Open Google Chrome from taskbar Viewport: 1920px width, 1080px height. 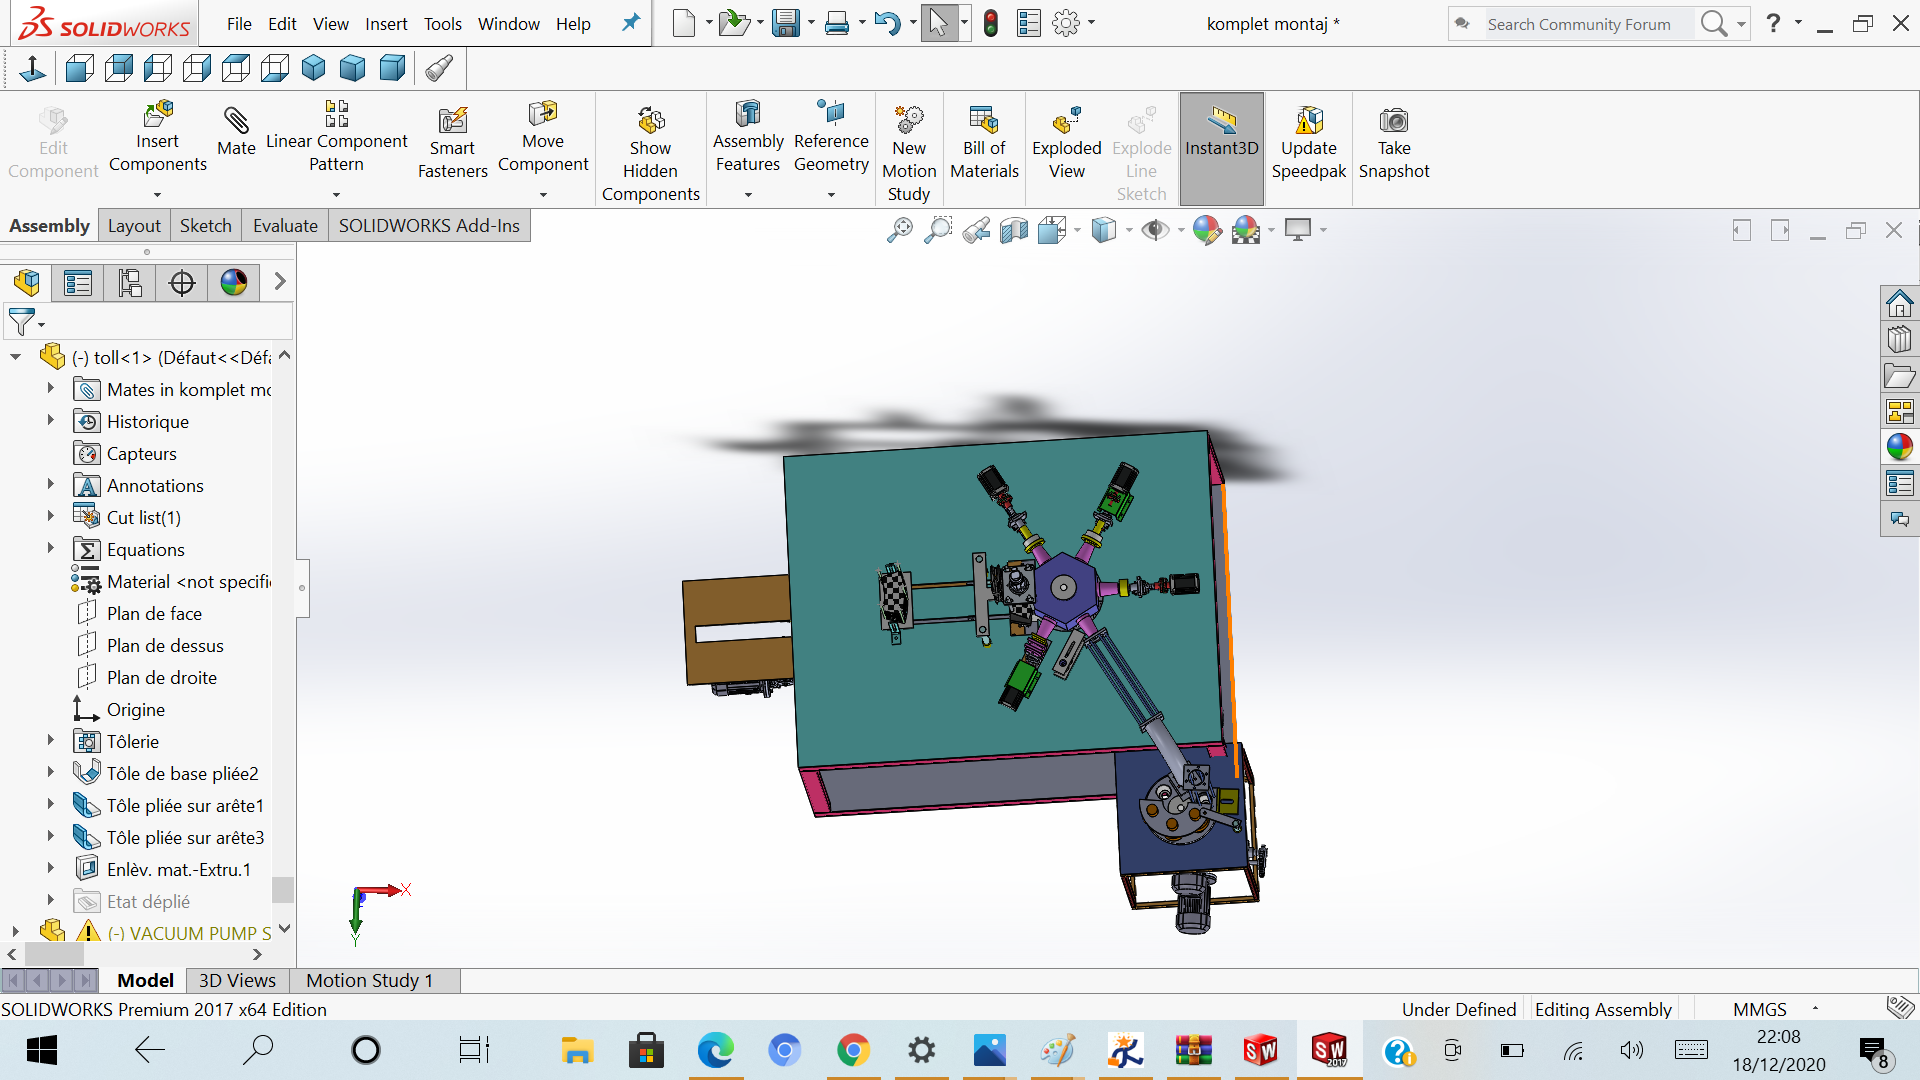pyautogui.click(x=853, y=1050)
